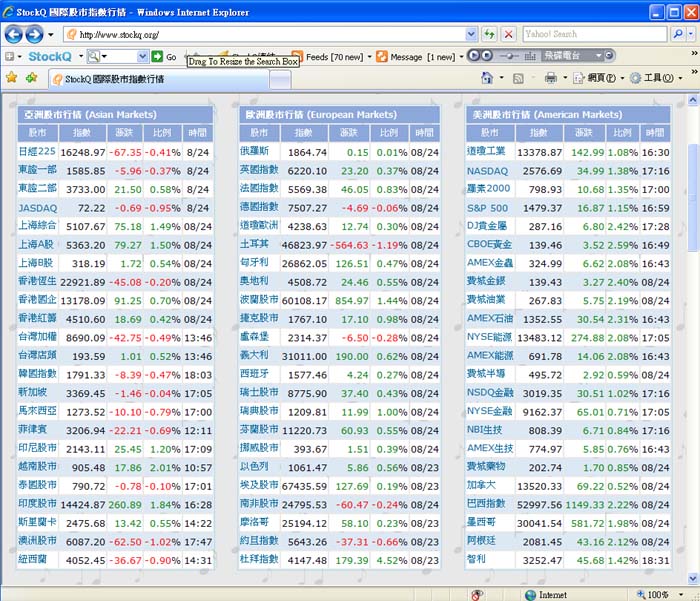The height and width of the screenshot is (601, 700).
Task: Adjust the radio player volume slider
Action: [509, 56]
